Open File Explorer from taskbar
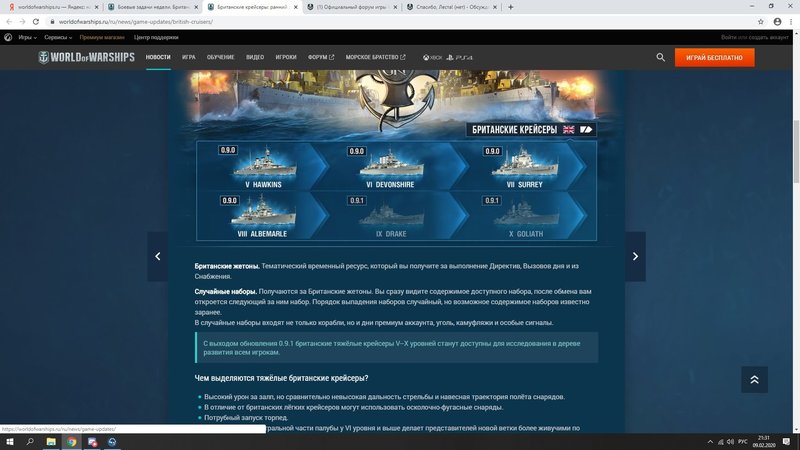 [x=51, y=442]
